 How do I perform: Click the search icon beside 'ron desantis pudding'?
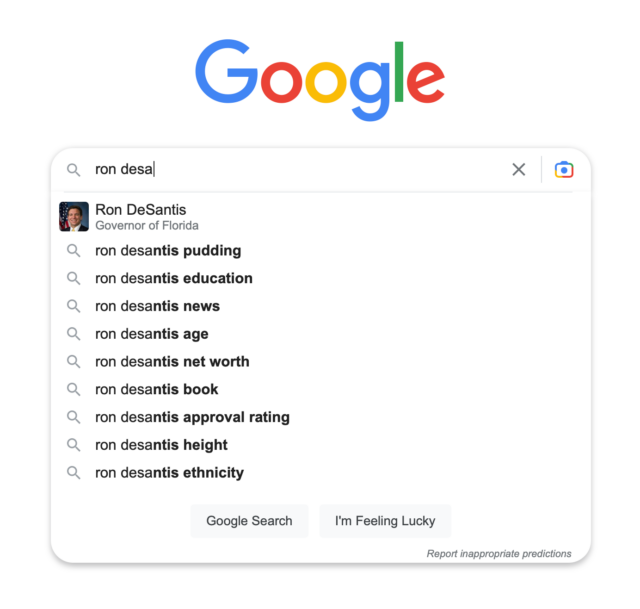pyautogui.click(x=73, y=251)
